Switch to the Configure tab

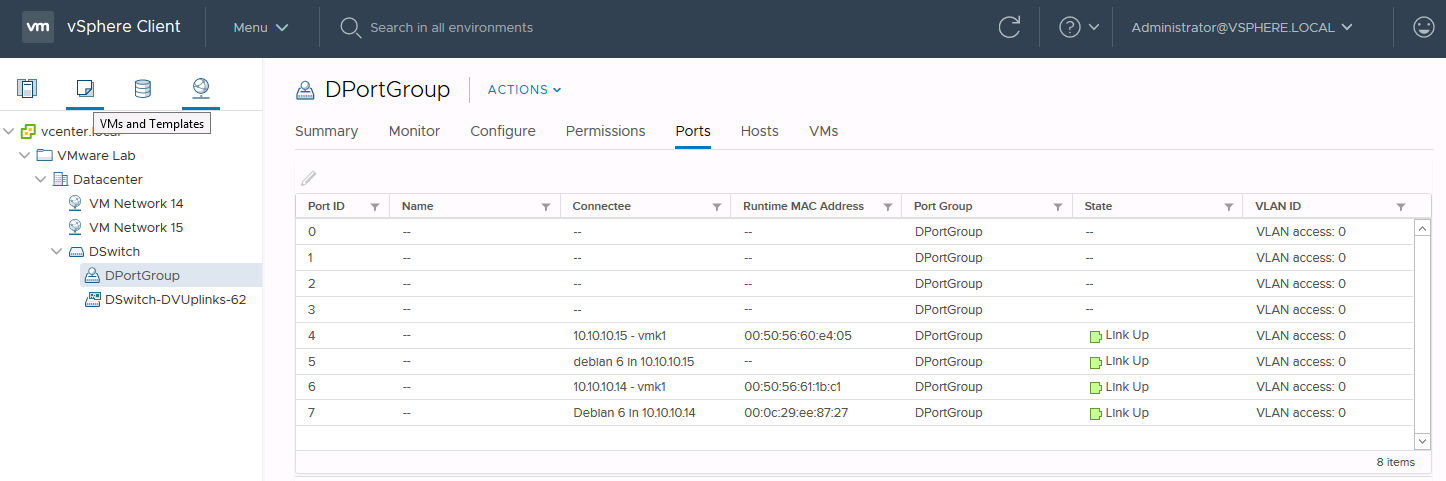[503, 131]
